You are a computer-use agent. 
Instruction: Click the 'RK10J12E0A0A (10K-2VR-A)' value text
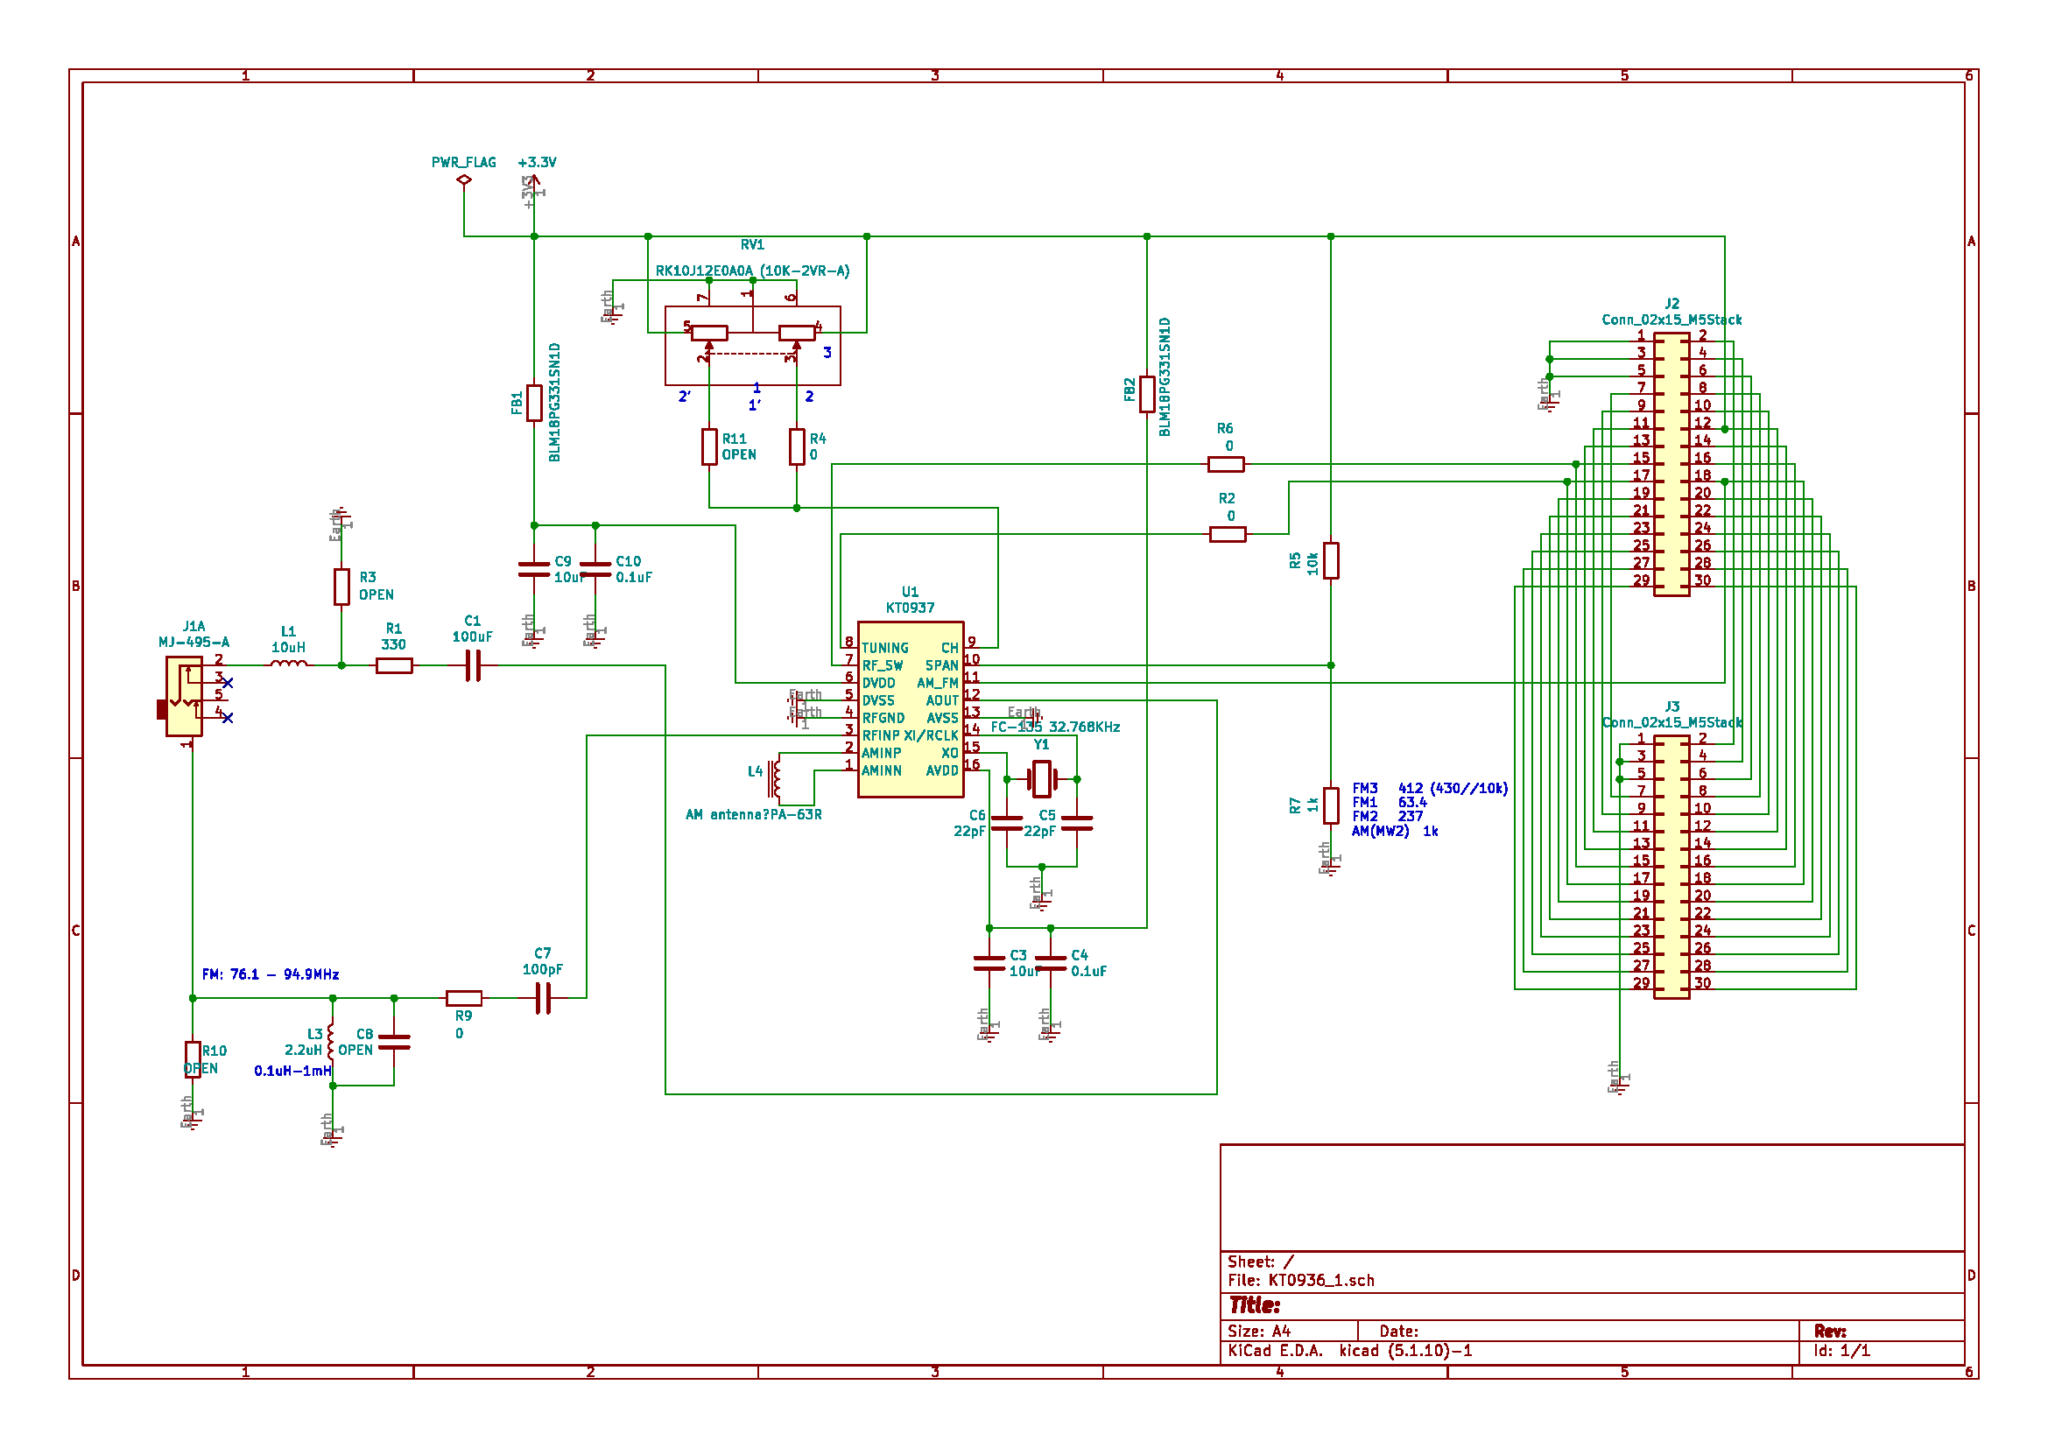click(753, 271)
